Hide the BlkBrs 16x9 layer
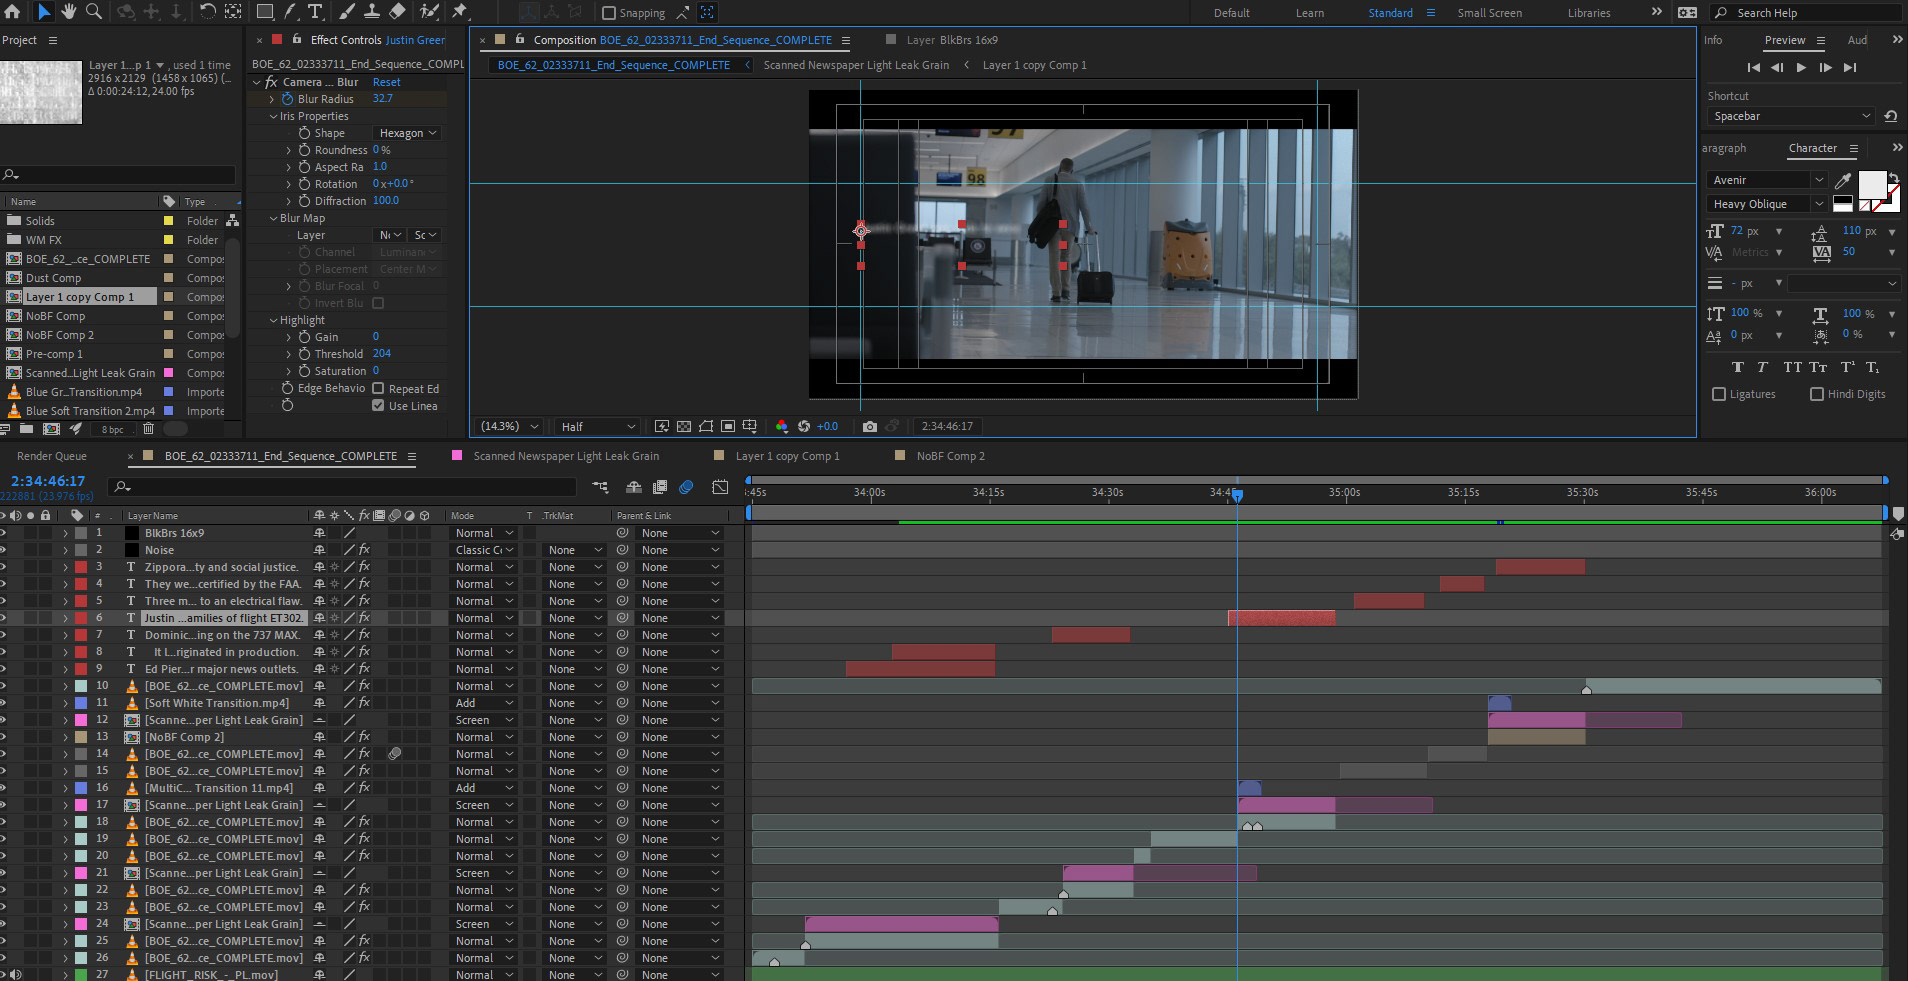1908x981 pixels. [3, 533]
